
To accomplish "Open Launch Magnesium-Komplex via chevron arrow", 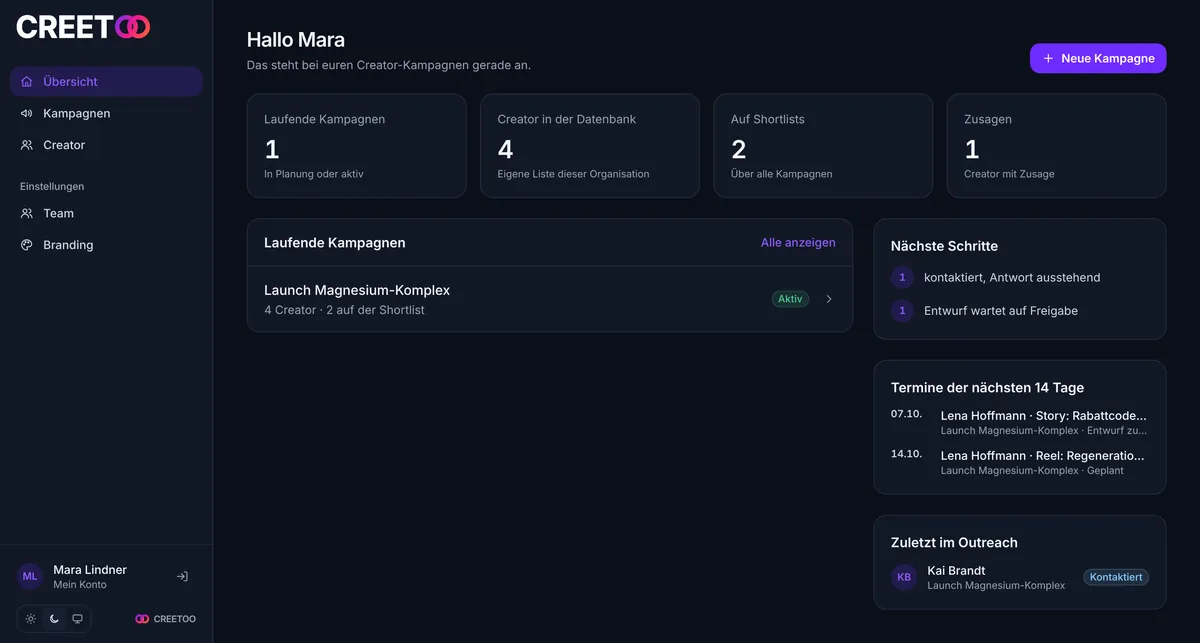I will pyautogui.click(x=829, y=299).
